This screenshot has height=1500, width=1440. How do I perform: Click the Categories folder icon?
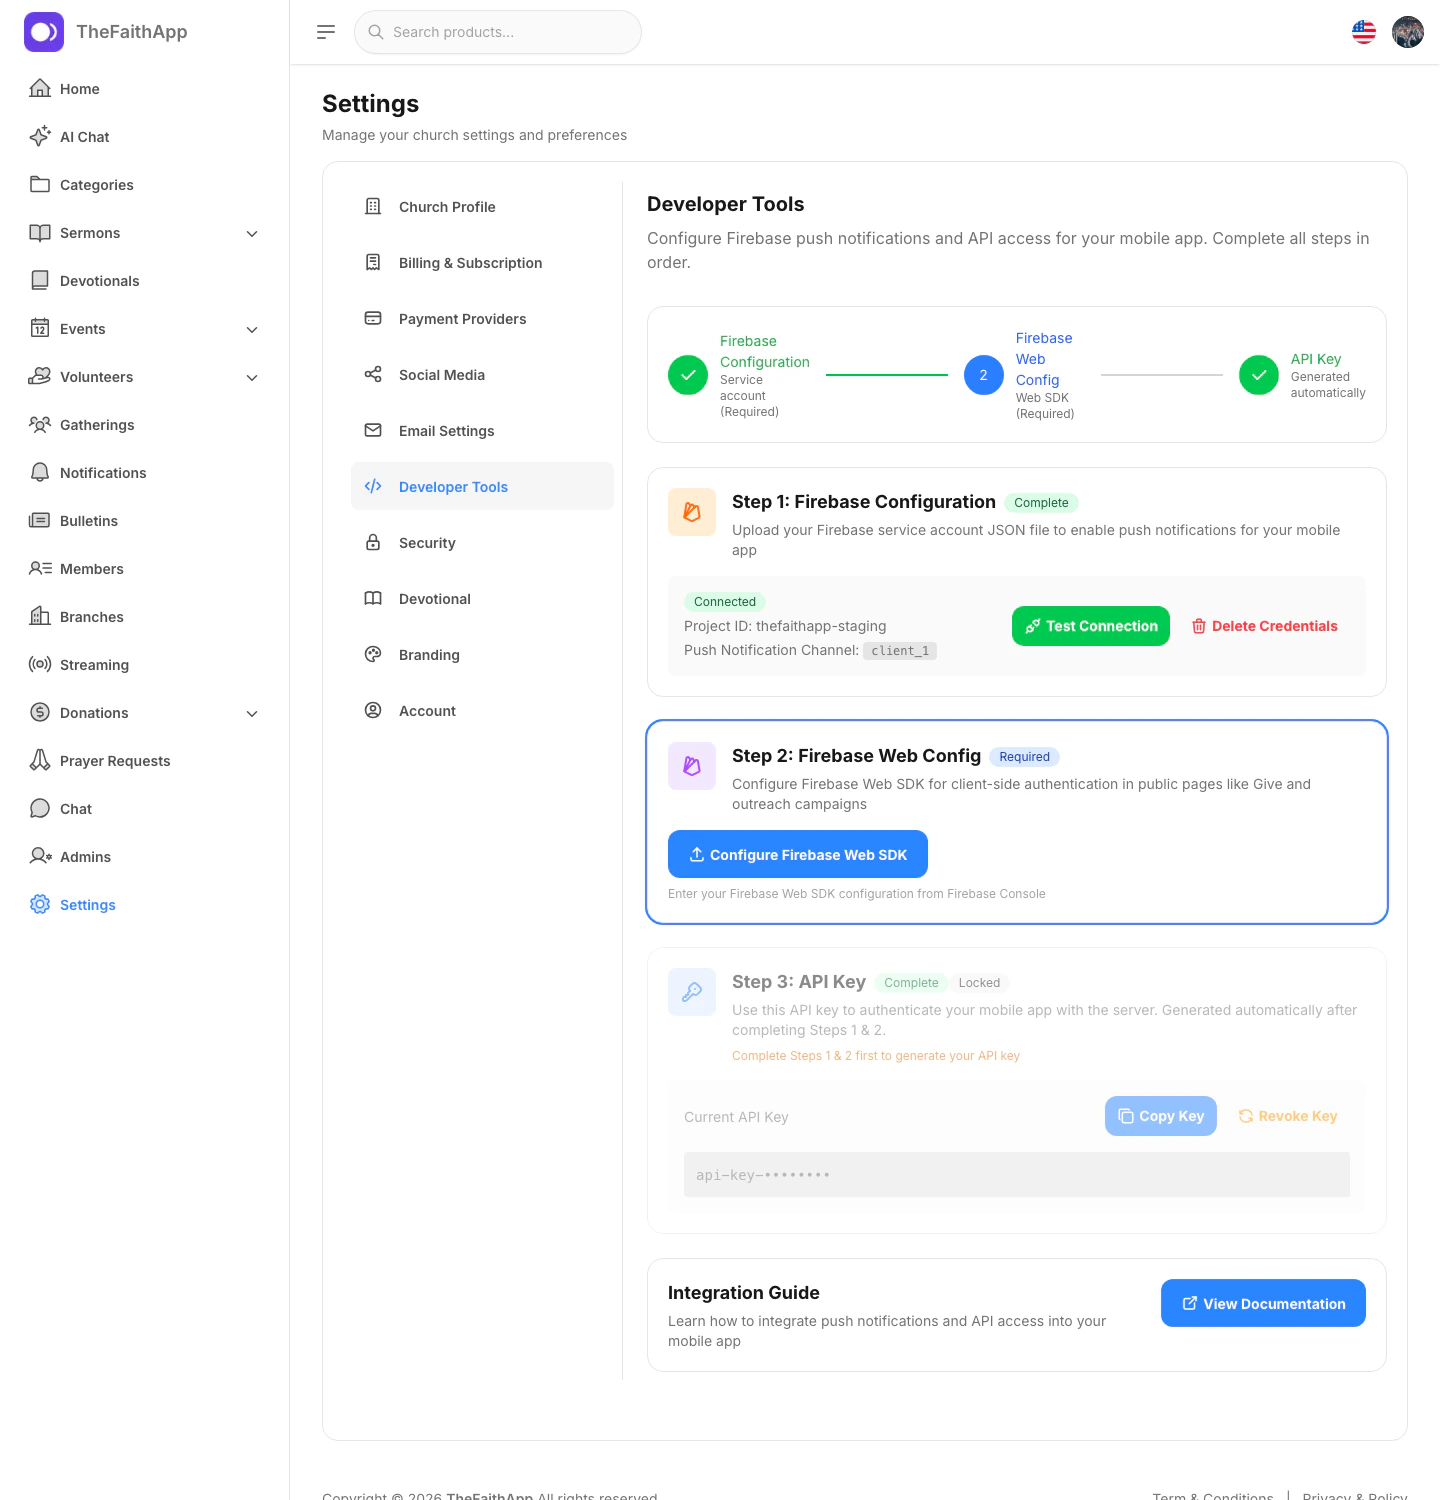tap(40, 184)
